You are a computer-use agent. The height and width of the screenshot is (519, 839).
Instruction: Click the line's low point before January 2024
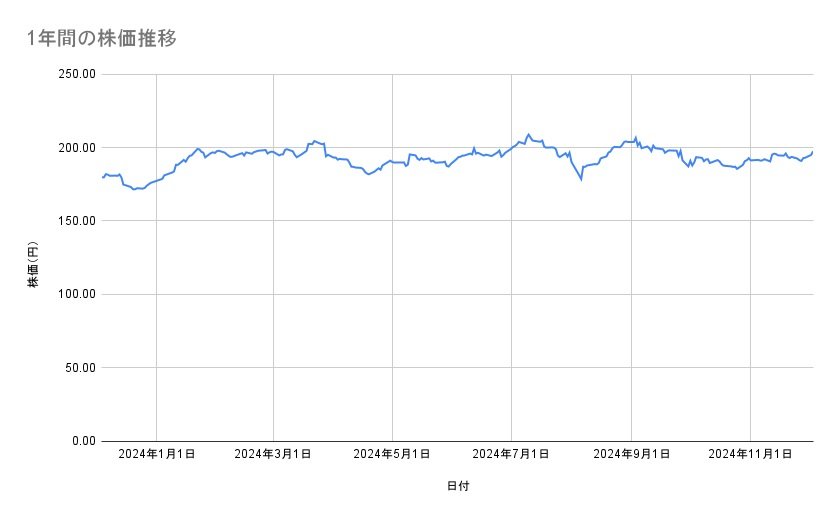tap(134, 189)
